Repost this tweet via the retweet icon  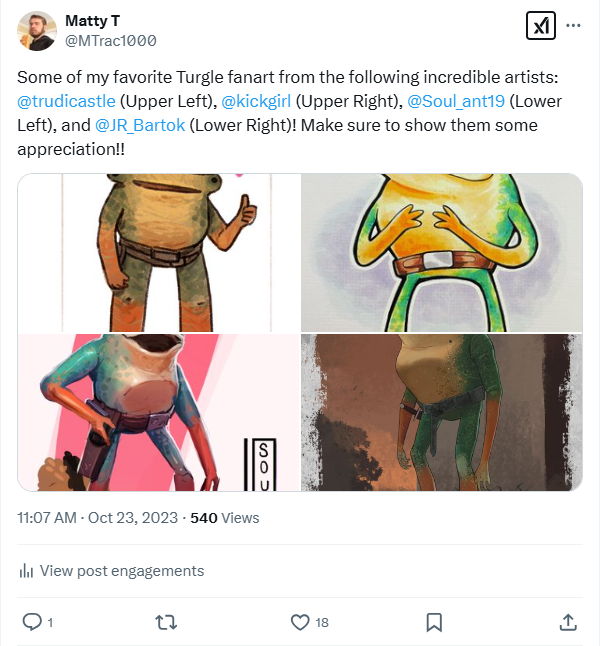pyautogui.click(x=167, y=622)
